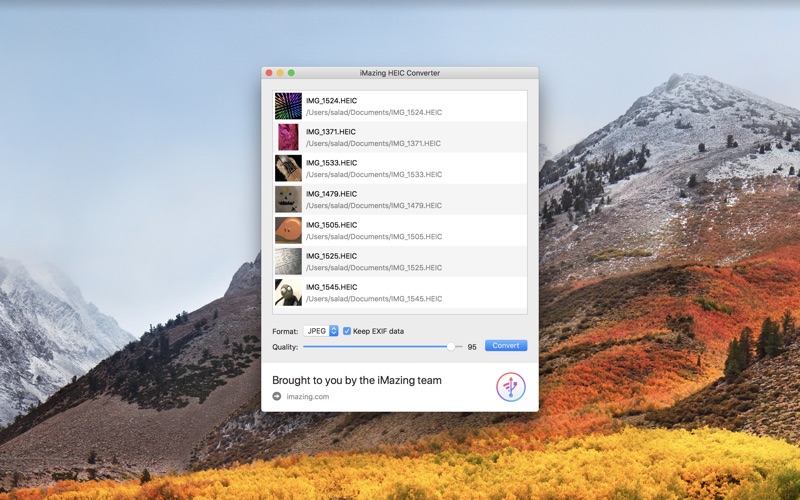The image size is (800, 500).
Task: Click path /Users/salad/Documents/IMG_1525.HEIC
Action: 374,268
